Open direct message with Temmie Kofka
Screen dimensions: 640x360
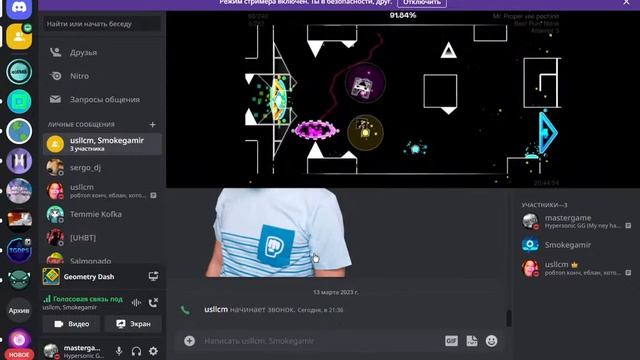(x=102, y=214)
